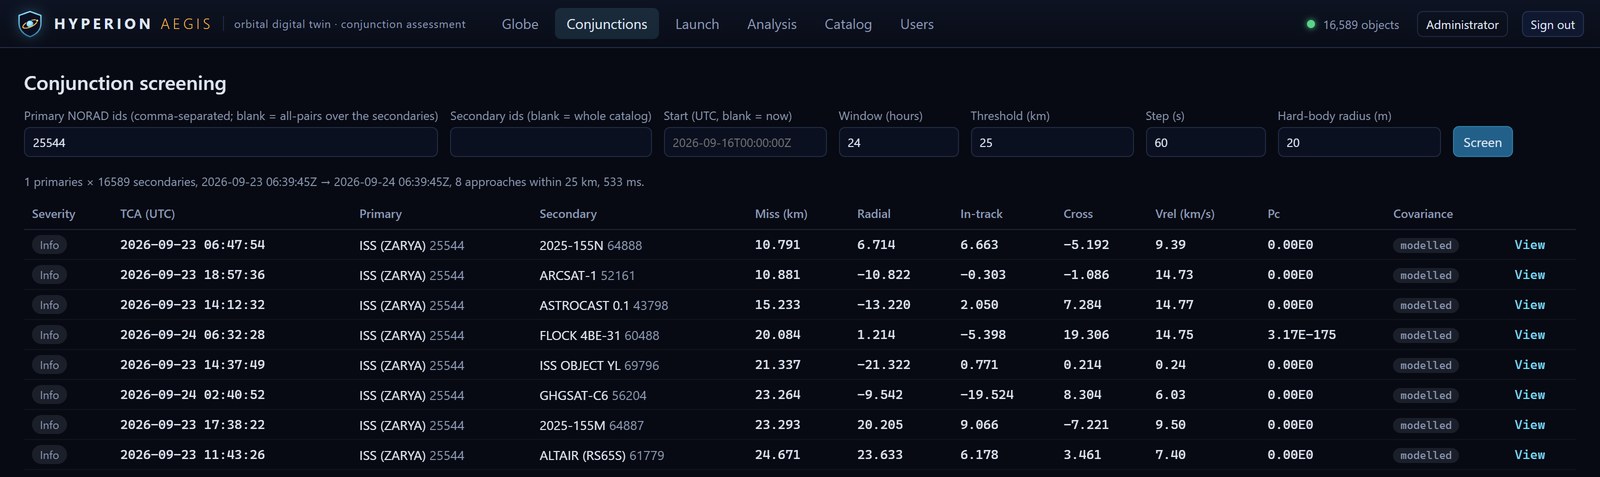1600x477 pixels.
Task: Click secondary name ALTAIR (RS65S) 61779
Action: coord(601,455)
